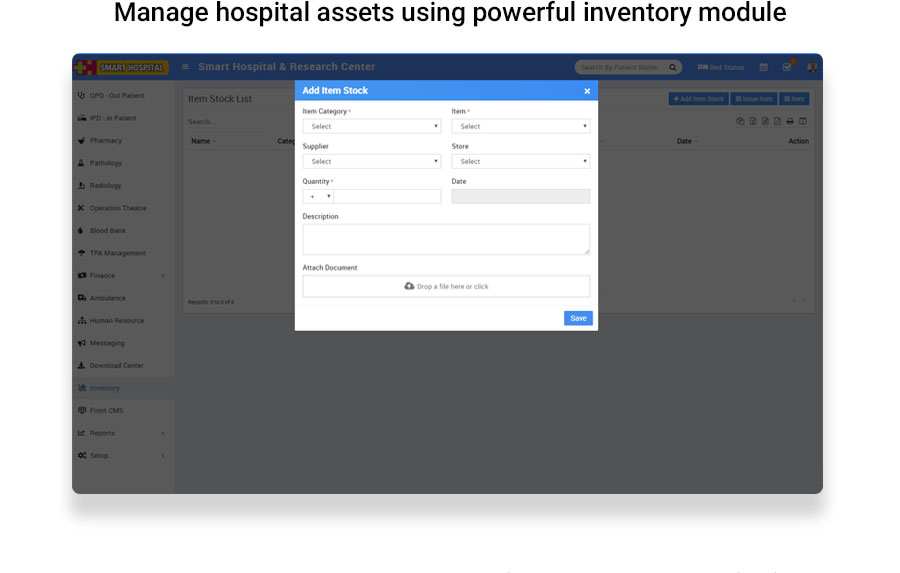Open the quantity plus sign selector
900x573 pixels.
point(318,197)
